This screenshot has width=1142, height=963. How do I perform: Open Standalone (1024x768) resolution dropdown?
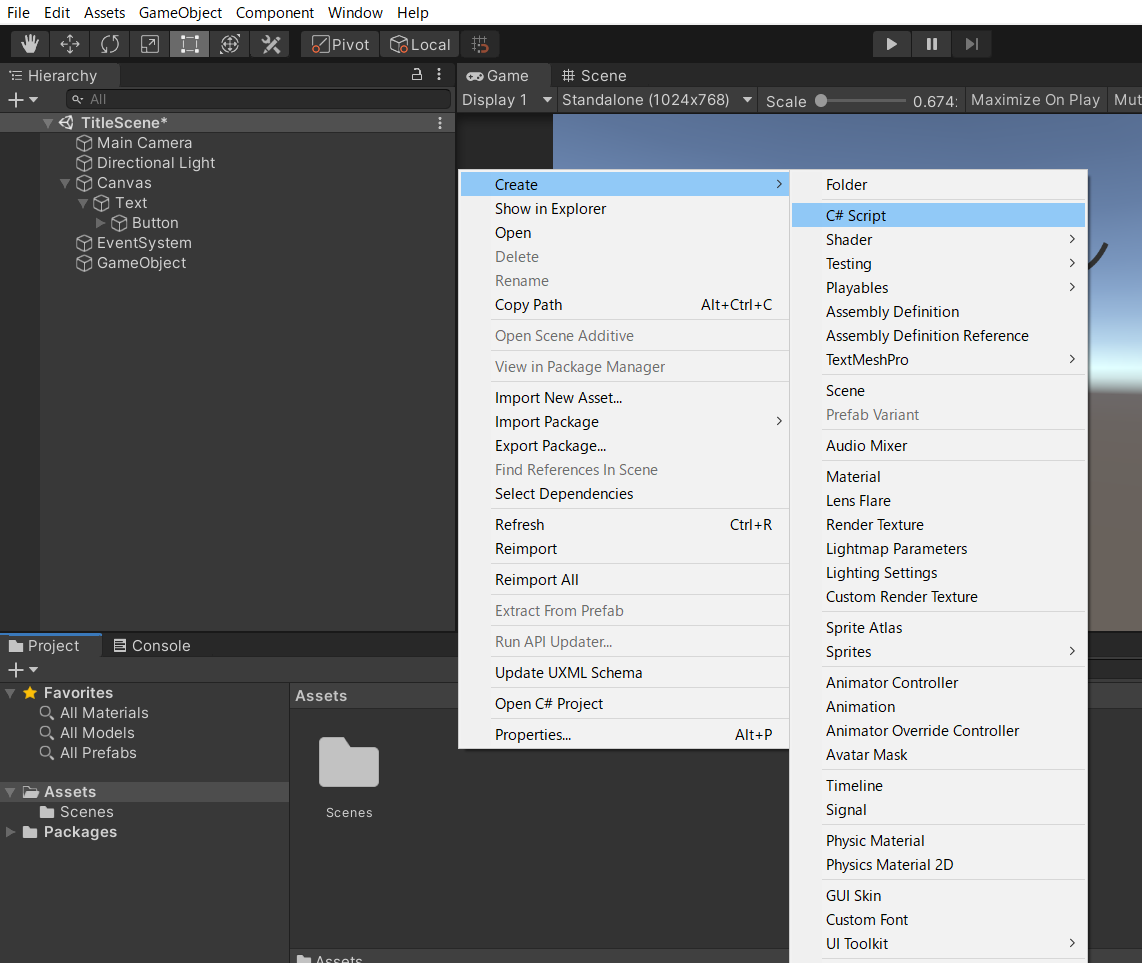[657, 100]
